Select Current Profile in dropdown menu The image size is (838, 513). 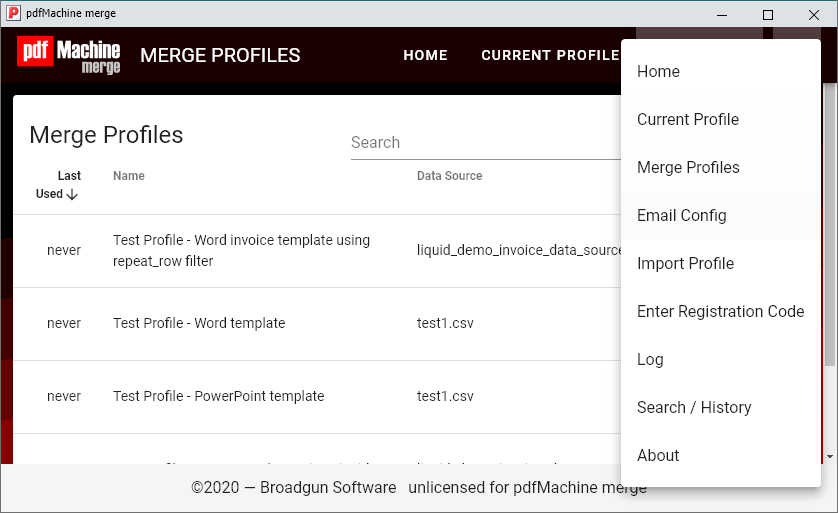[x=688, y=120]
